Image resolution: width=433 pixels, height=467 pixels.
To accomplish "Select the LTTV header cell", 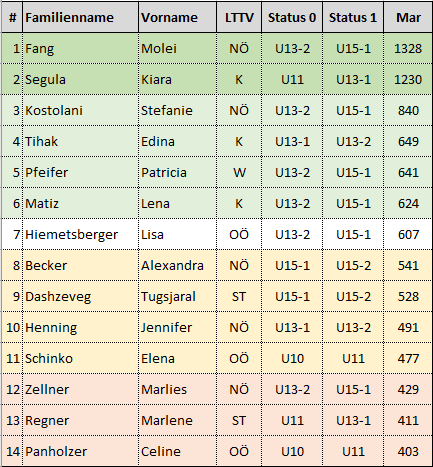I will [239, 17].
